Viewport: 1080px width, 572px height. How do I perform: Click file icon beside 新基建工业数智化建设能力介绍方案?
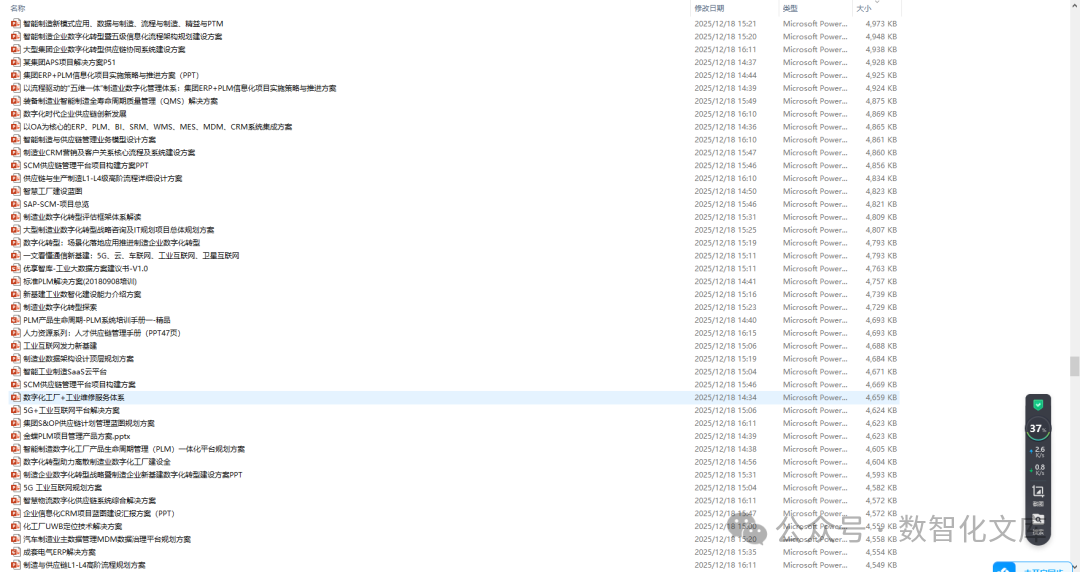pyautogui.click(x=16, y=294)
